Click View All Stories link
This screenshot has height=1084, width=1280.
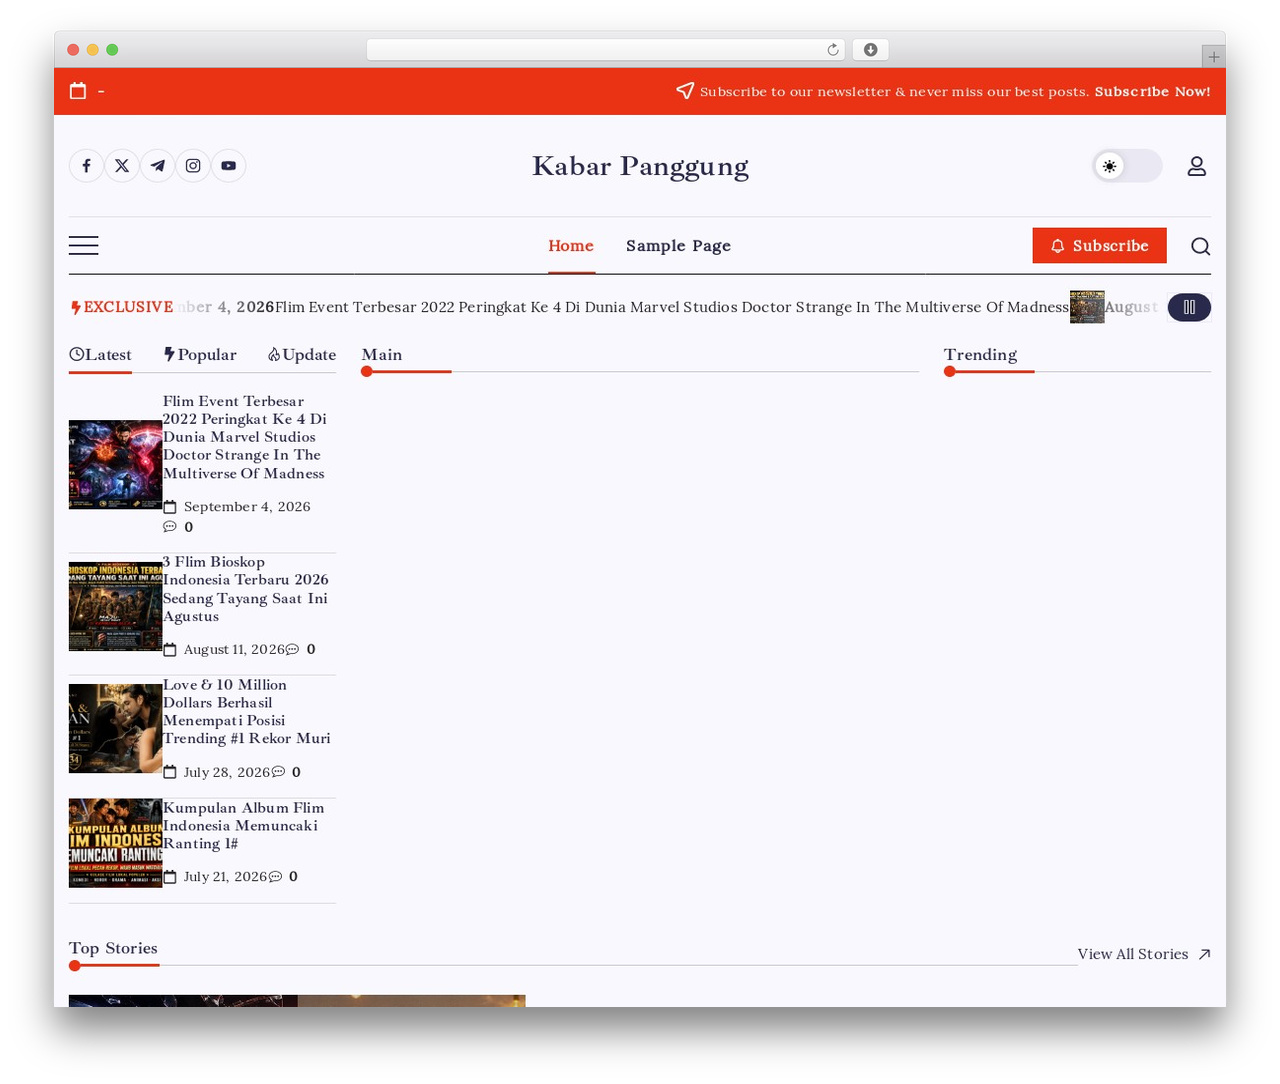click(x=1133, y=954)
